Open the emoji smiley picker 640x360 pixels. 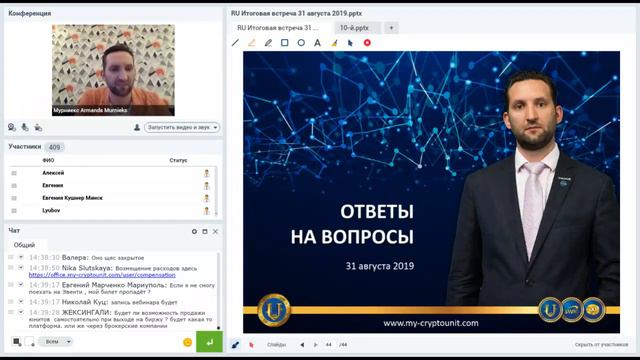[x=188, y=342]
